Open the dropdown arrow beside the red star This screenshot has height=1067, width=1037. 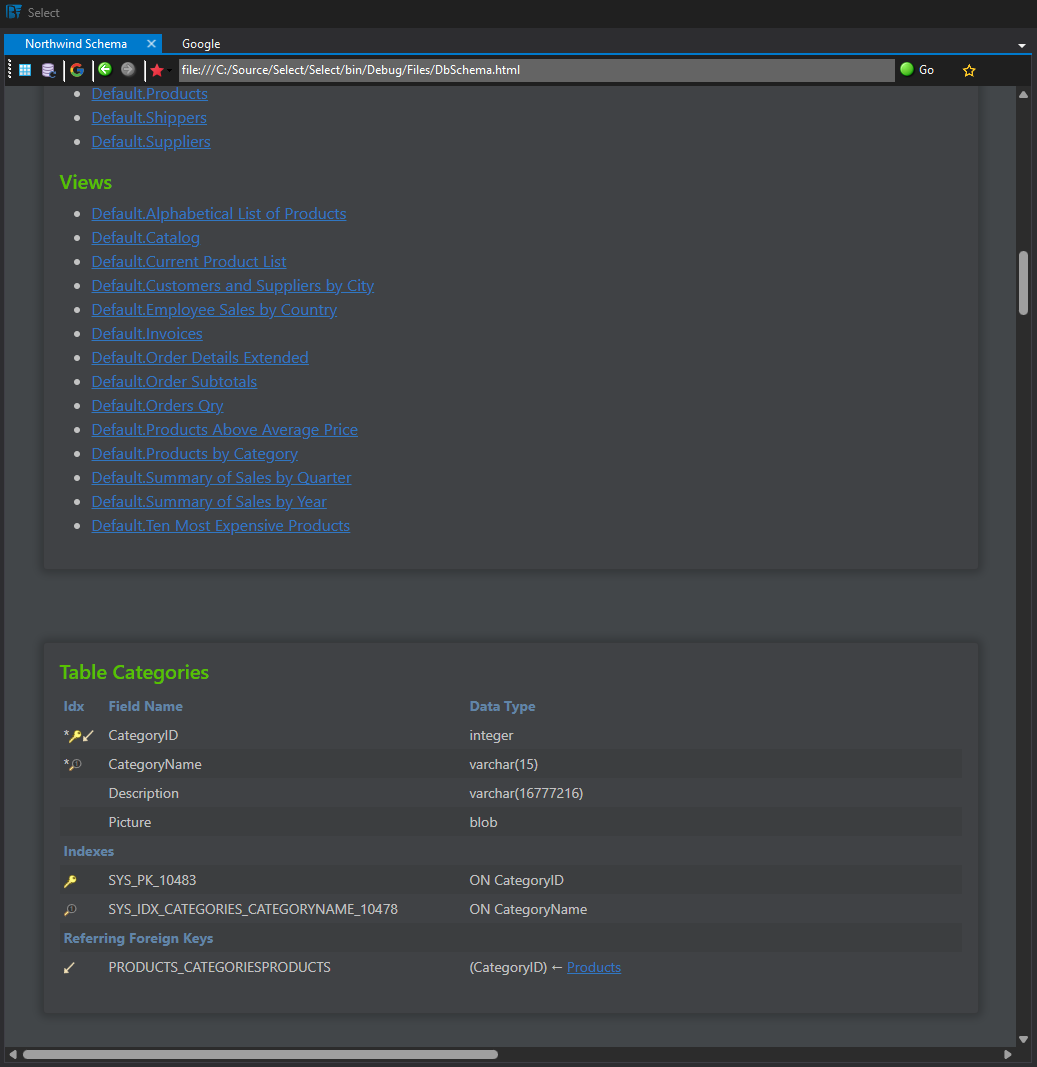pyautogui.click(x=169, y=70)
